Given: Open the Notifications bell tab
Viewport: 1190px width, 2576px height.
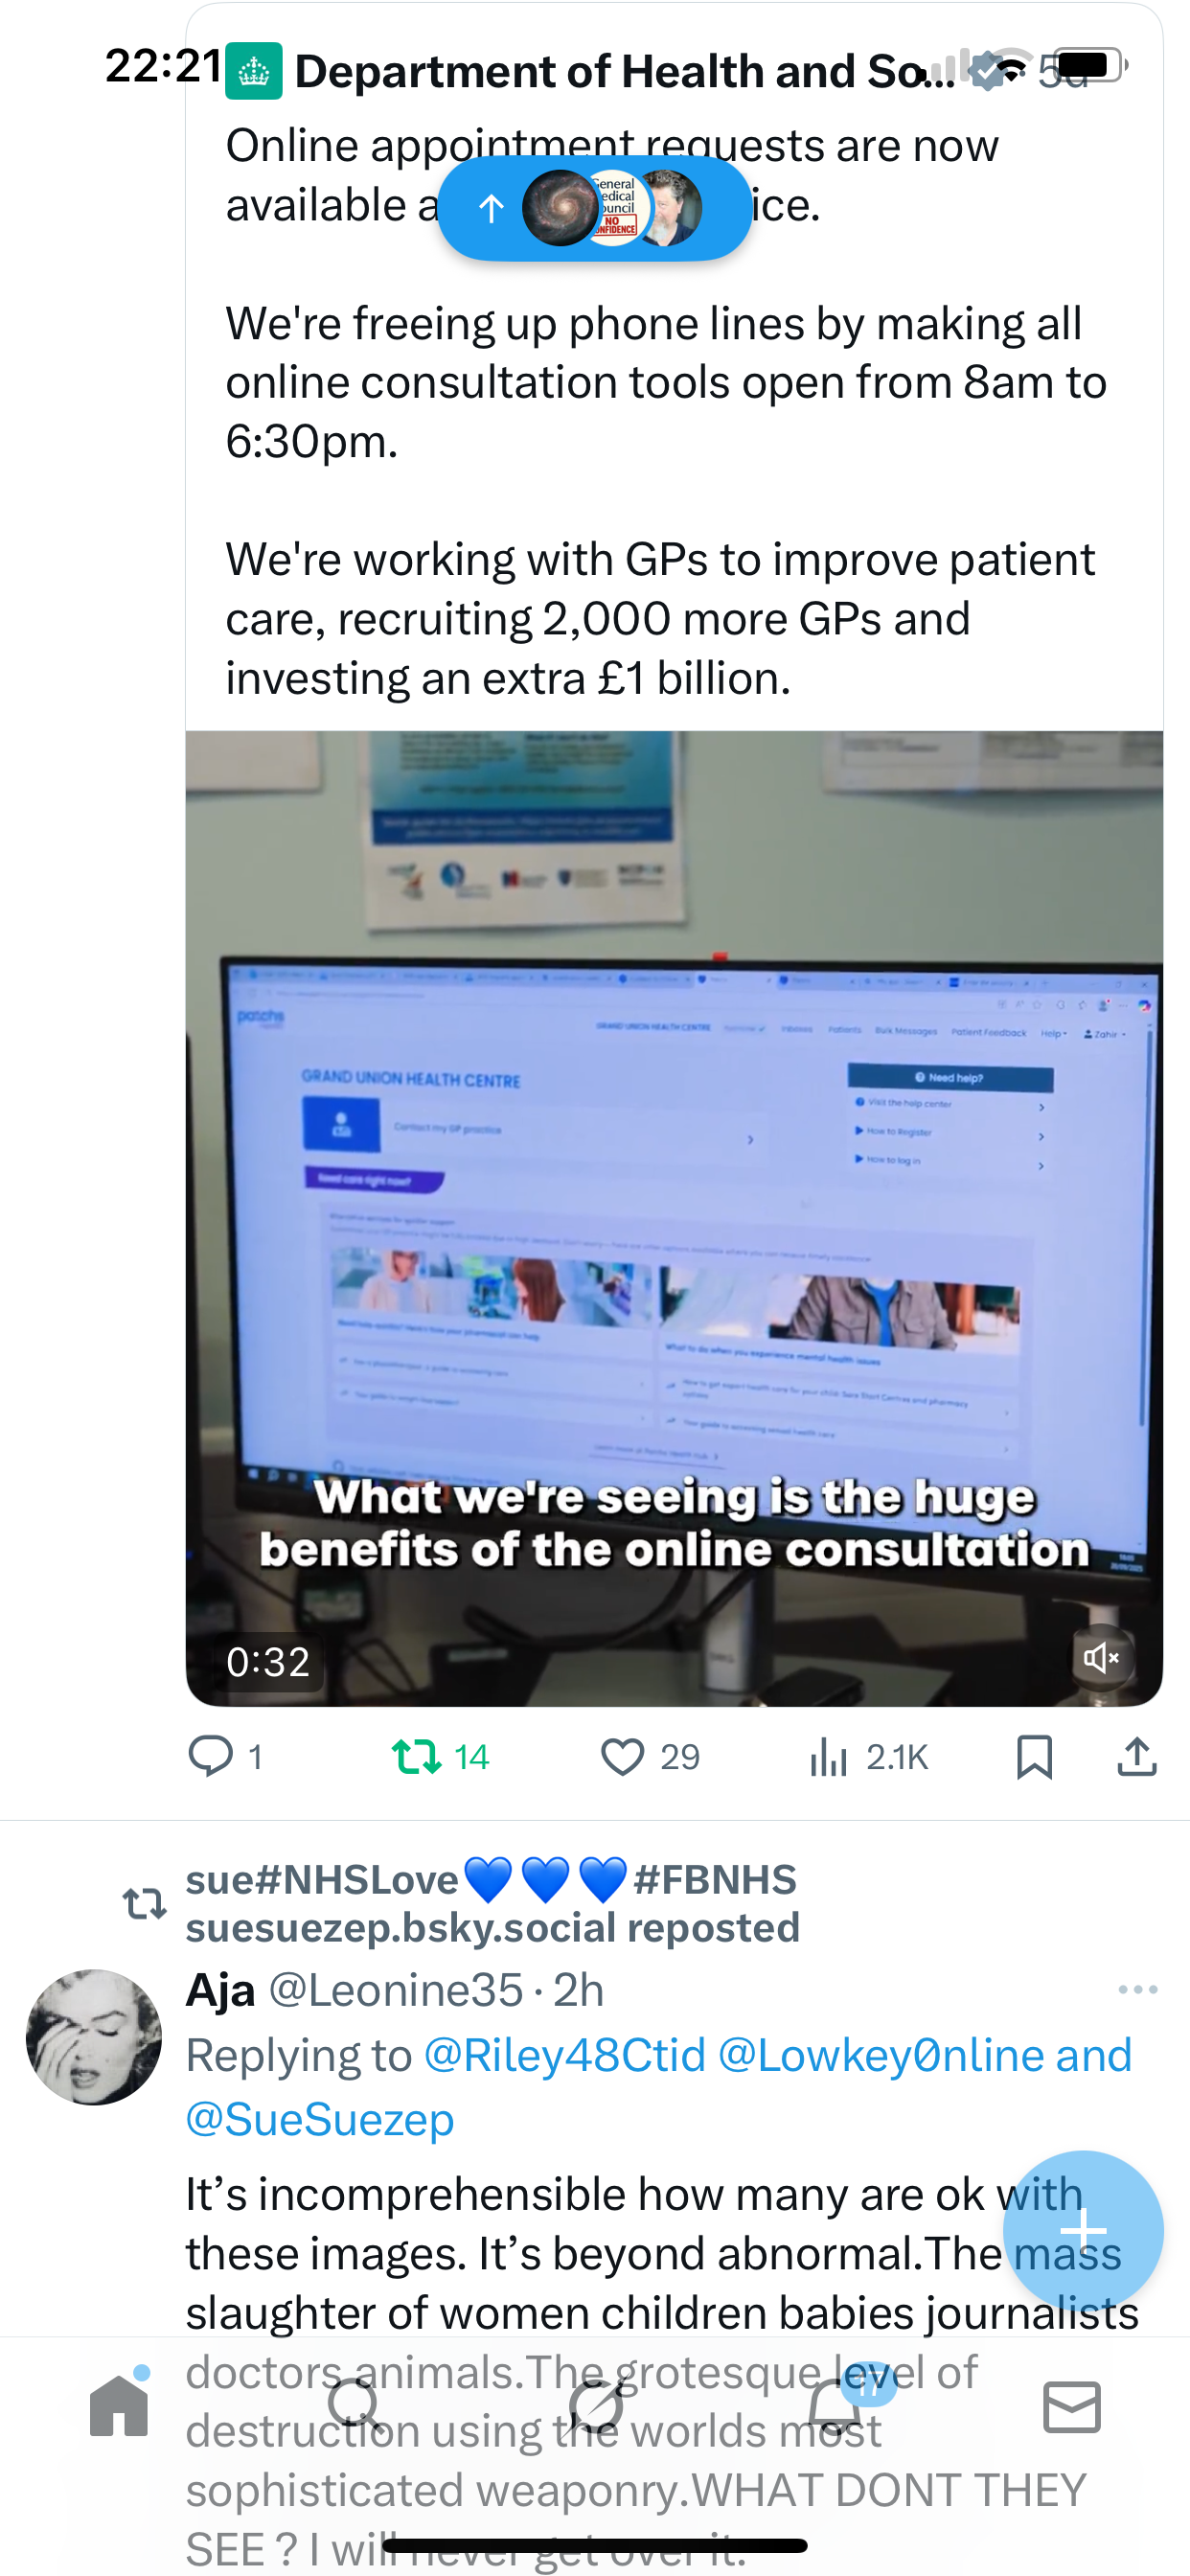Looking at the screenshot, I should 835,2405.
